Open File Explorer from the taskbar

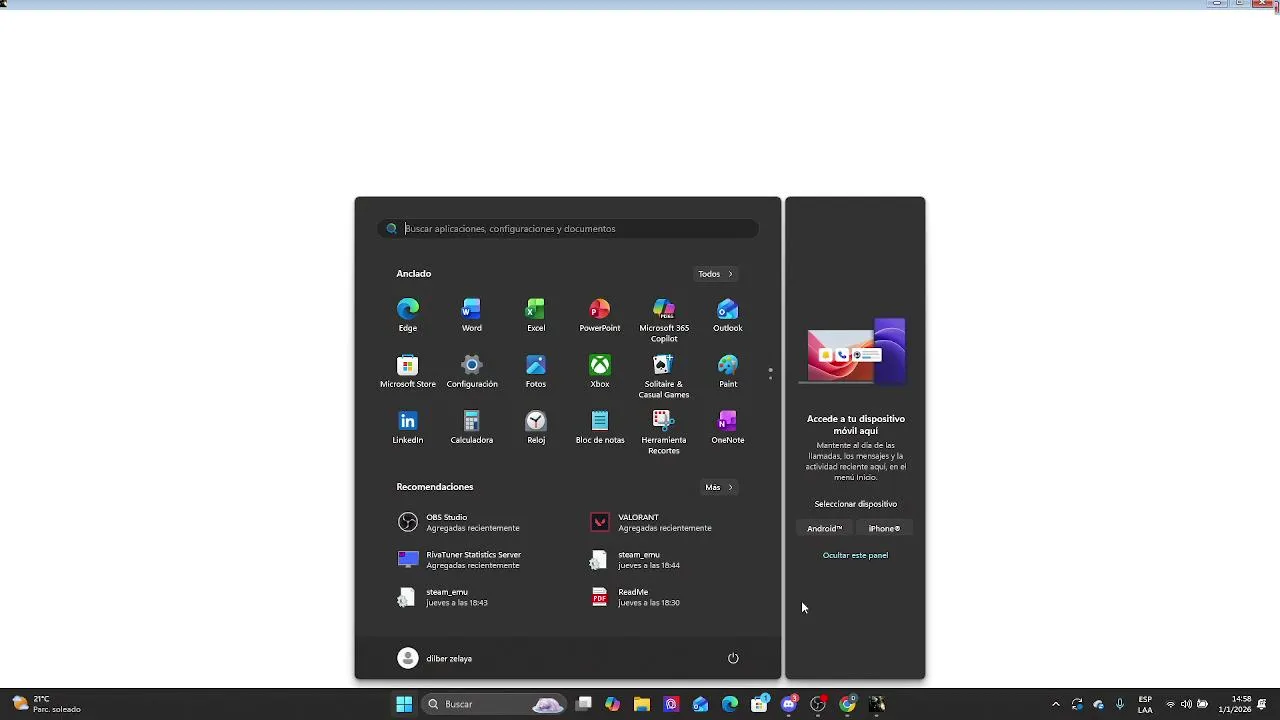[642, 704]
